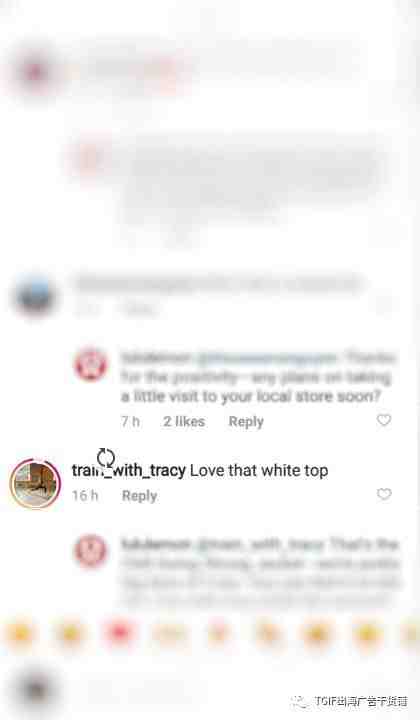The width and height of the screenshot is (420, 720).
Task: Open the blurred pink avatar at top
Action: (x=35, y=72)
